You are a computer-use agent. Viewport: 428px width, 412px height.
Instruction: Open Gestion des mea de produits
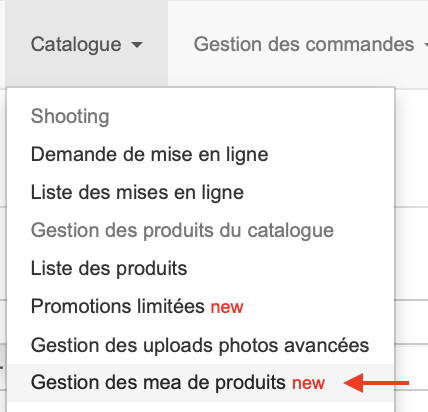point(158,382)
